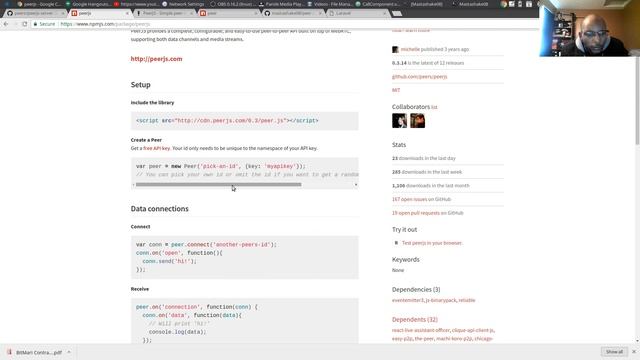
Task: Click '23 downloads in the last day' stat
Action: pos(424,158)
